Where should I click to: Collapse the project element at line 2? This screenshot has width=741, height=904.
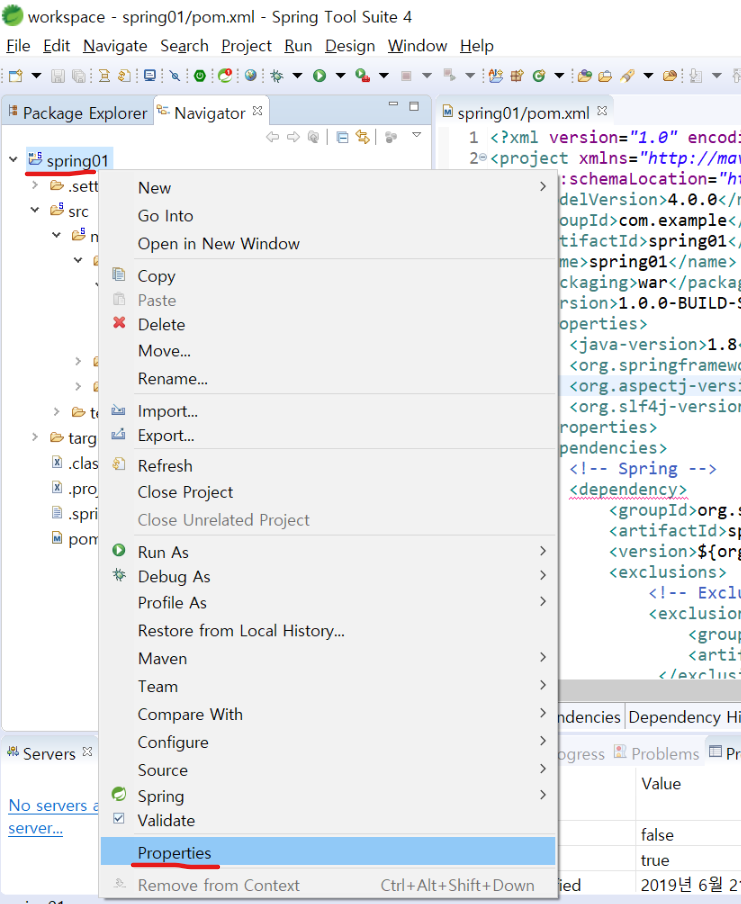[x=483, y=157]
